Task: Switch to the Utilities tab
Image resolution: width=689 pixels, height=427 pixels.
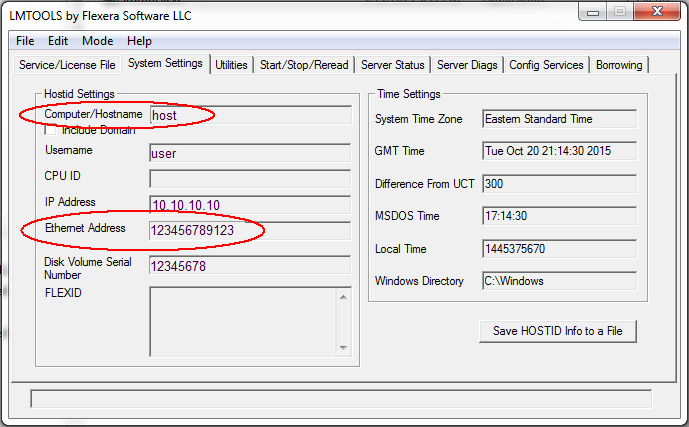Action: 231,65
